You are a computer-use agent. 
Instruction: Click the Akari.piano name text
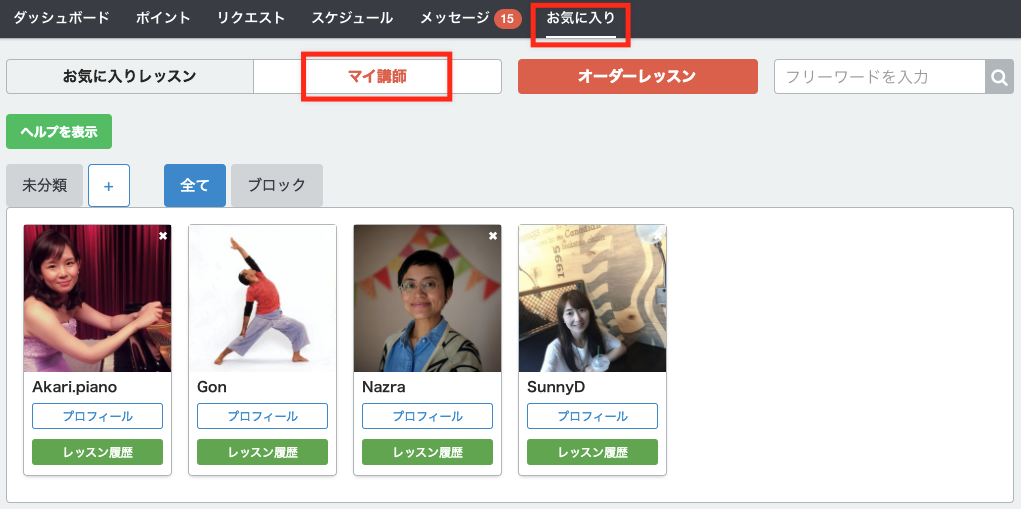point(74,387)
